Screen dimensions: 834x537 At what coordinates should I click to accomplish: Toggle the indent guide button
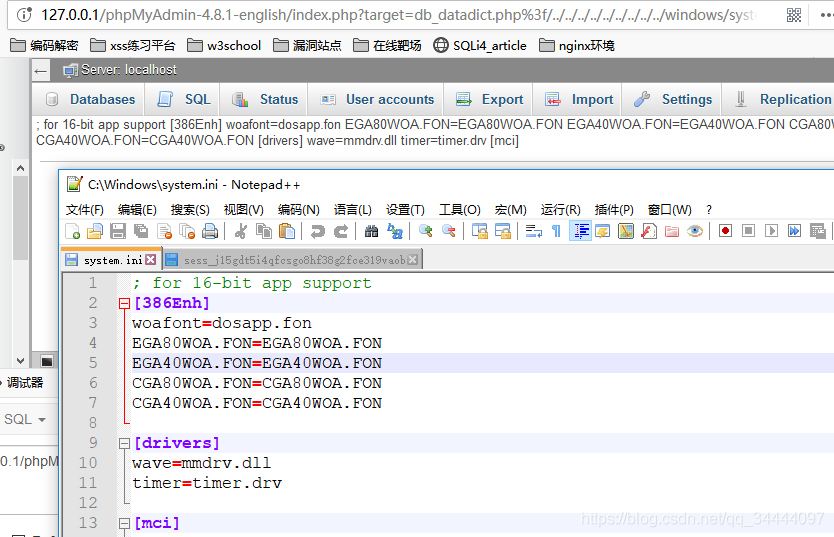[580, 231]
